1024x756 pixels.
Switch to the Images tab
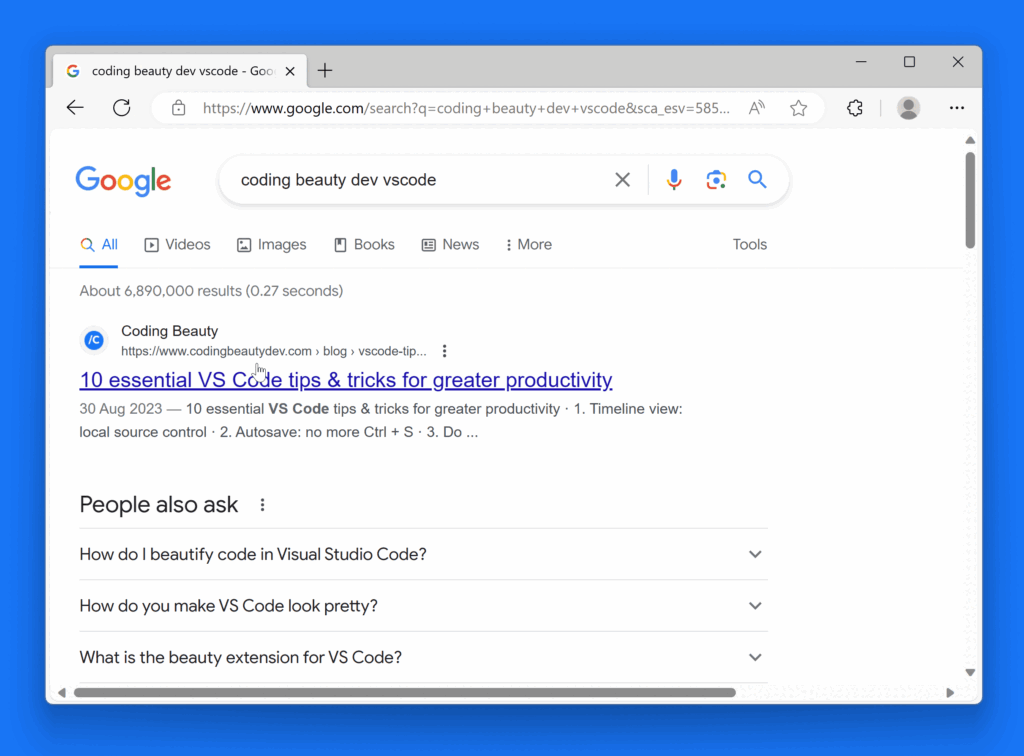pos(272,245)
